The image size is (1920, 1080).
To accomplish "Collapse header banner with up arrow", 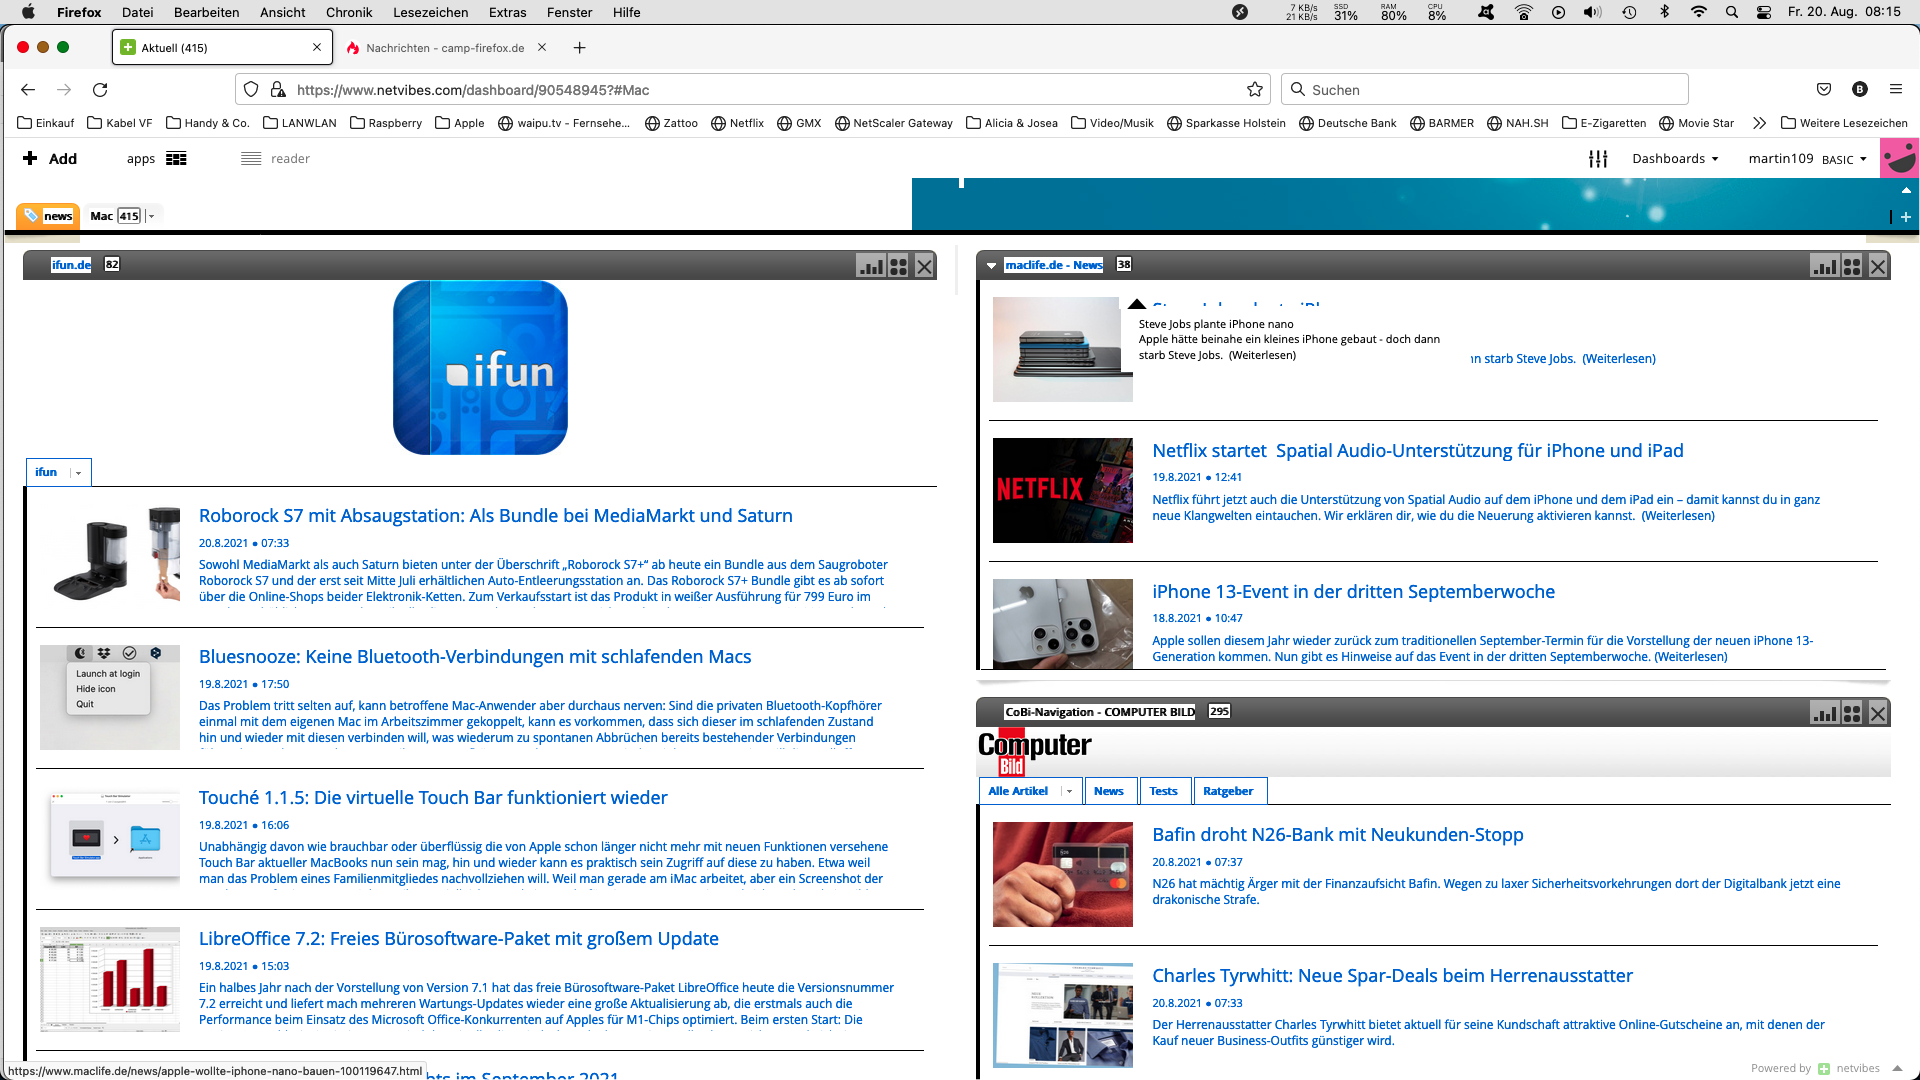I will [x=1906, y=190].
